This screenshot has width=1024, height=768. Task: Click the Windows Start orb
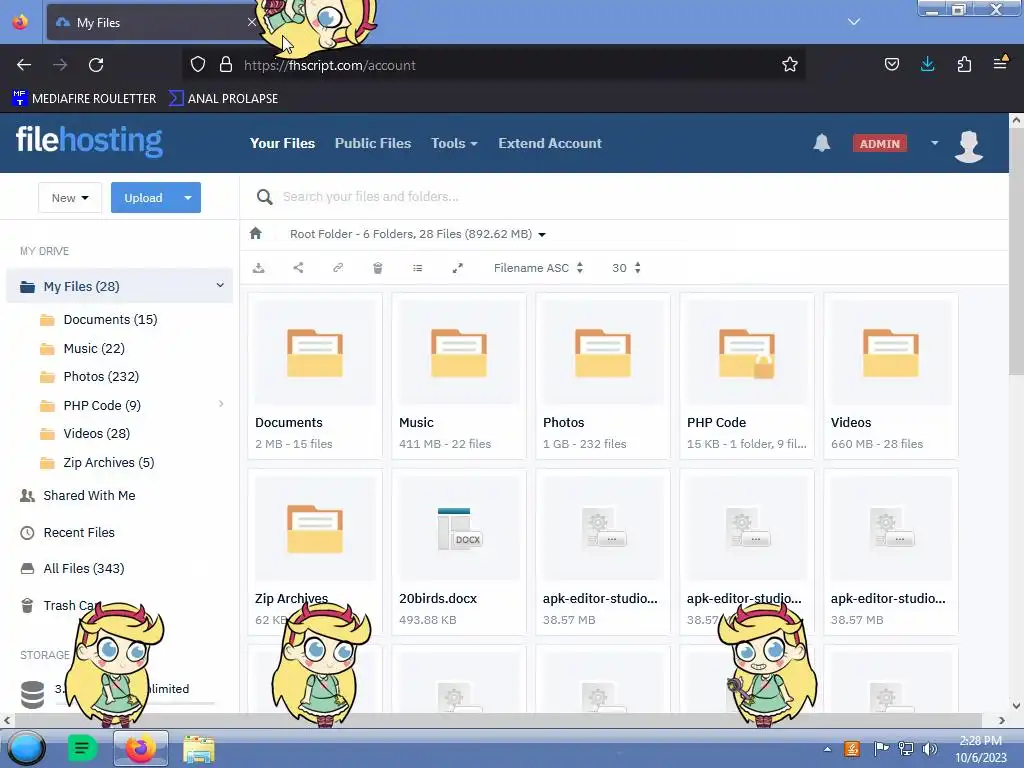[26, 748]
